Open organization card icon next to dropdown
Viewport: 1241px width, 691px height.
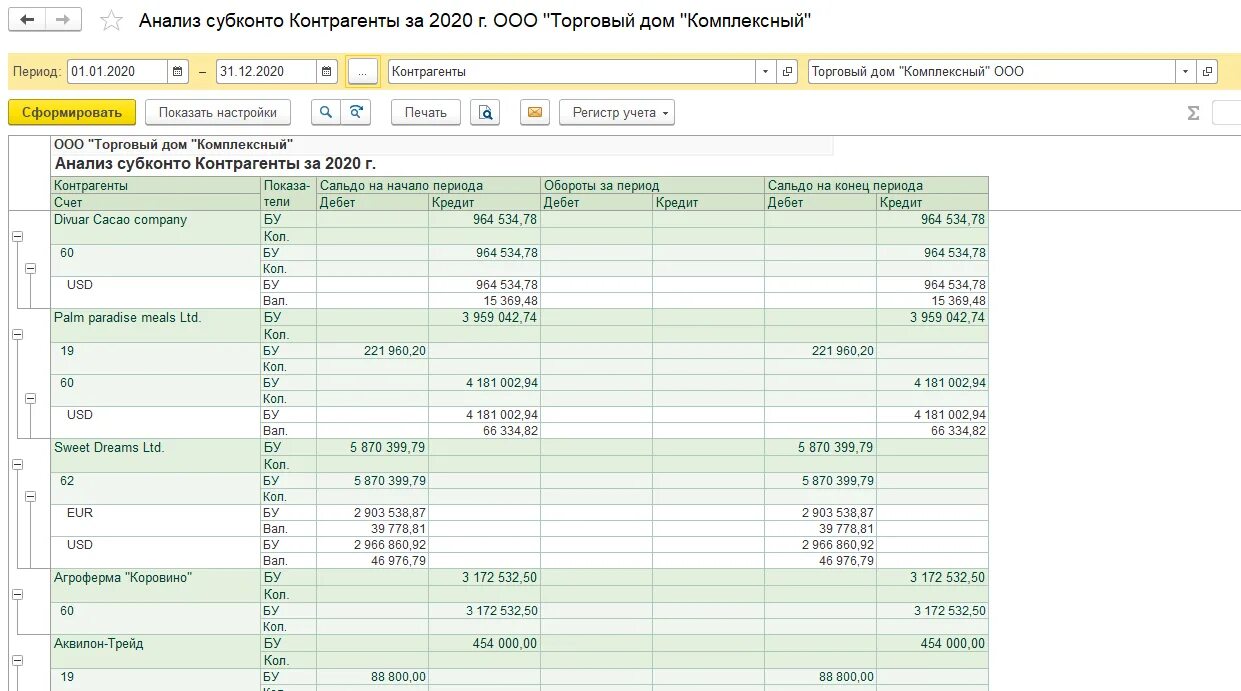(1207, 72)
